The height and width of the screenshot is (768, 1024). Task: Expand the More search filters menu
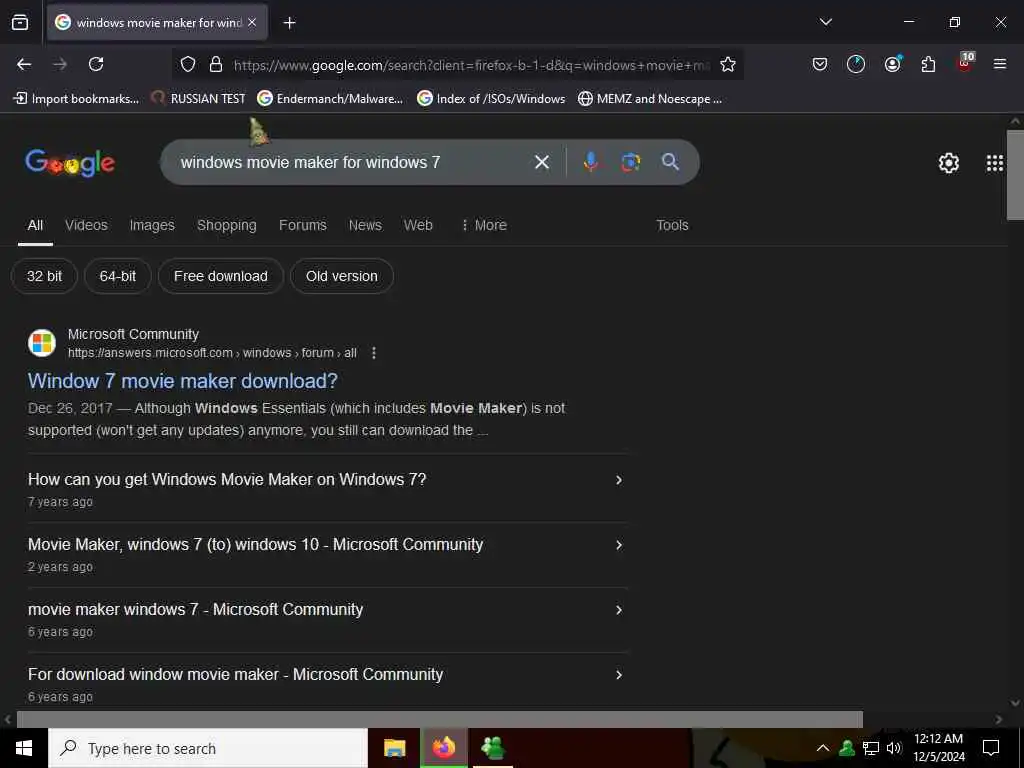pos(483,225)
